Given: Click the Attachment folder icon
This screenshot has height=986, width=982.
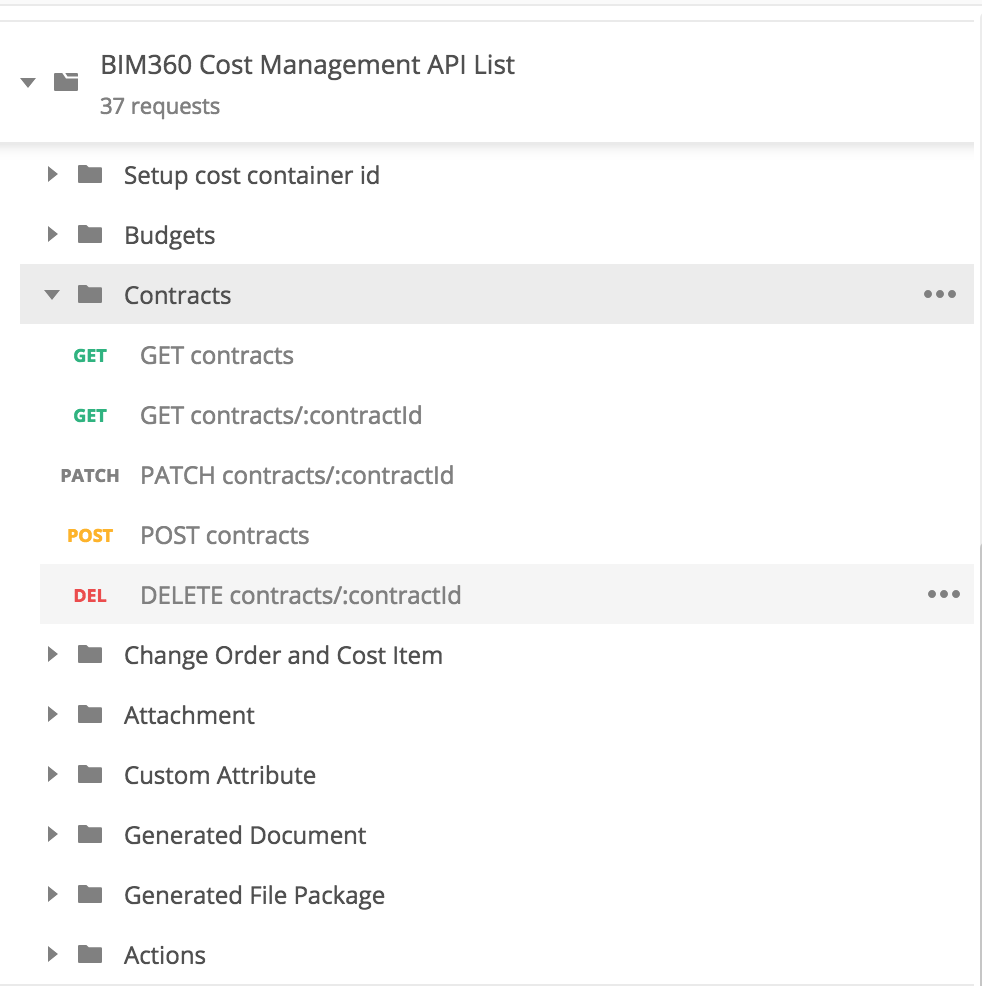Looking at the screenshot, I should 90,714.
